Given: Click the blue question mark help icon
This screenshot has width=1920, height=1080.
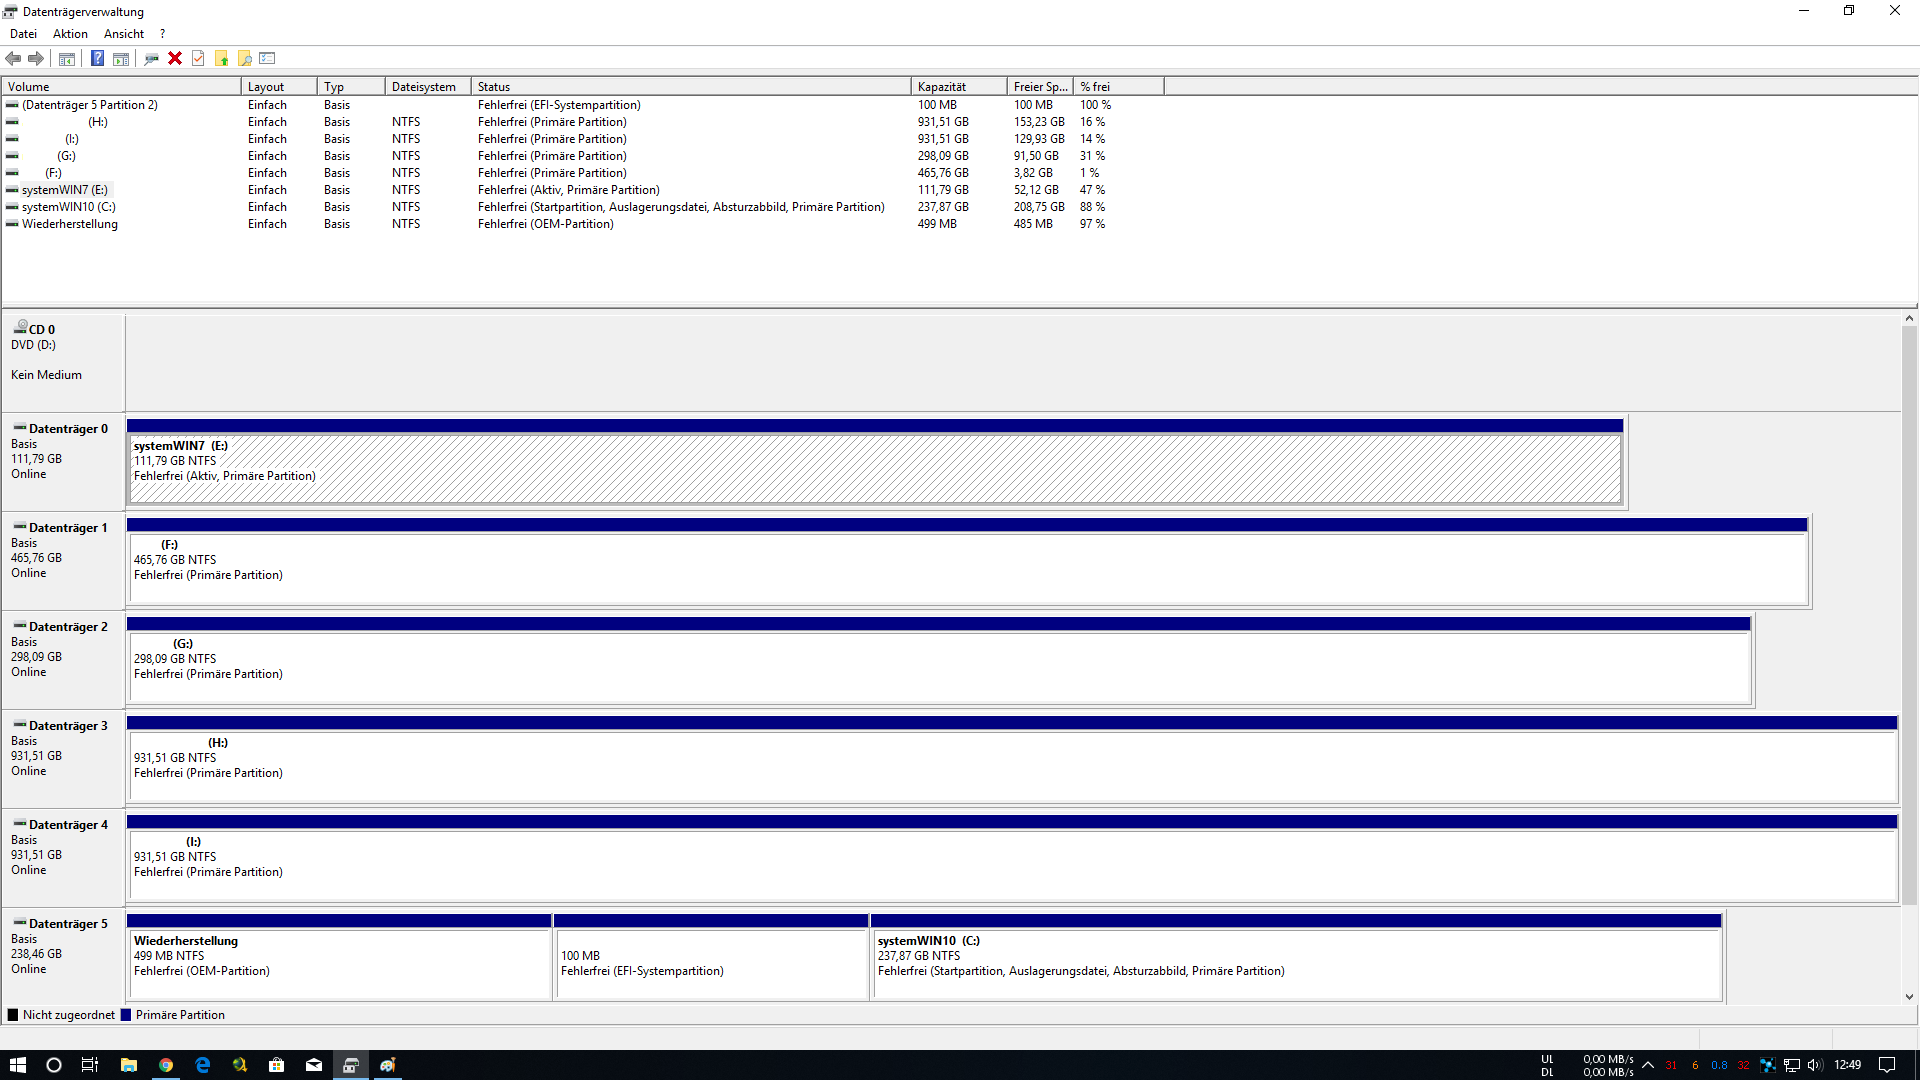Looking at the screenshot, I should click(x=97, y=58).
